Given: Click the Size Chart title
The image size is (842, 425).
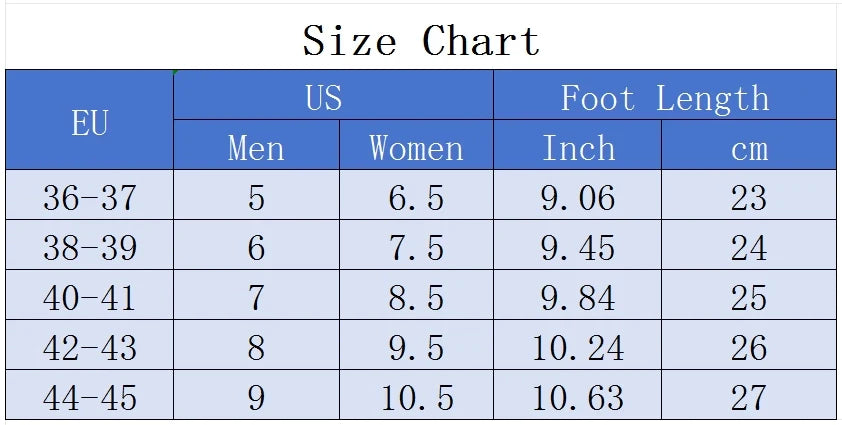Looking at the screenshot, I should click(x=421, y=42).
